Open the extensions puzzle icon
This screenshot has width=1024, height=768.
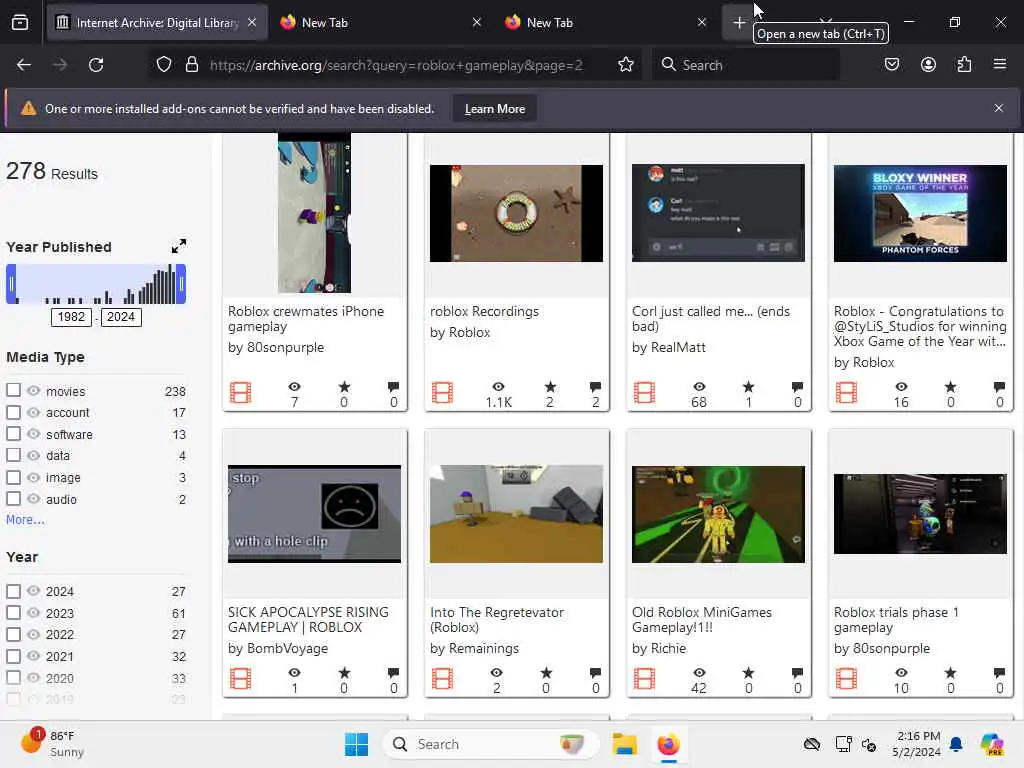click(964, 65)
